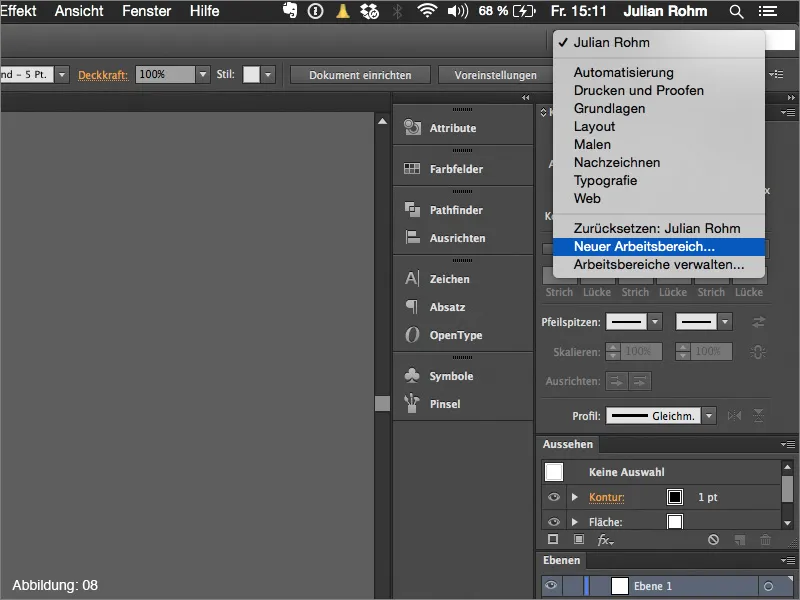Image resolution: width=800 pixels, height=600 pixels.
Task: Open the Stil style dropdown
Action: pyautogui.click(x=268, y=74)
